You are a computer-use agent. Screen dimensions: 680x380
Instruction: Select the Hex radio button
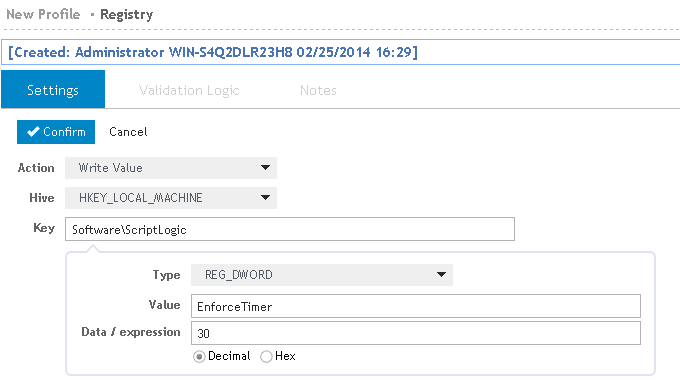266,357
